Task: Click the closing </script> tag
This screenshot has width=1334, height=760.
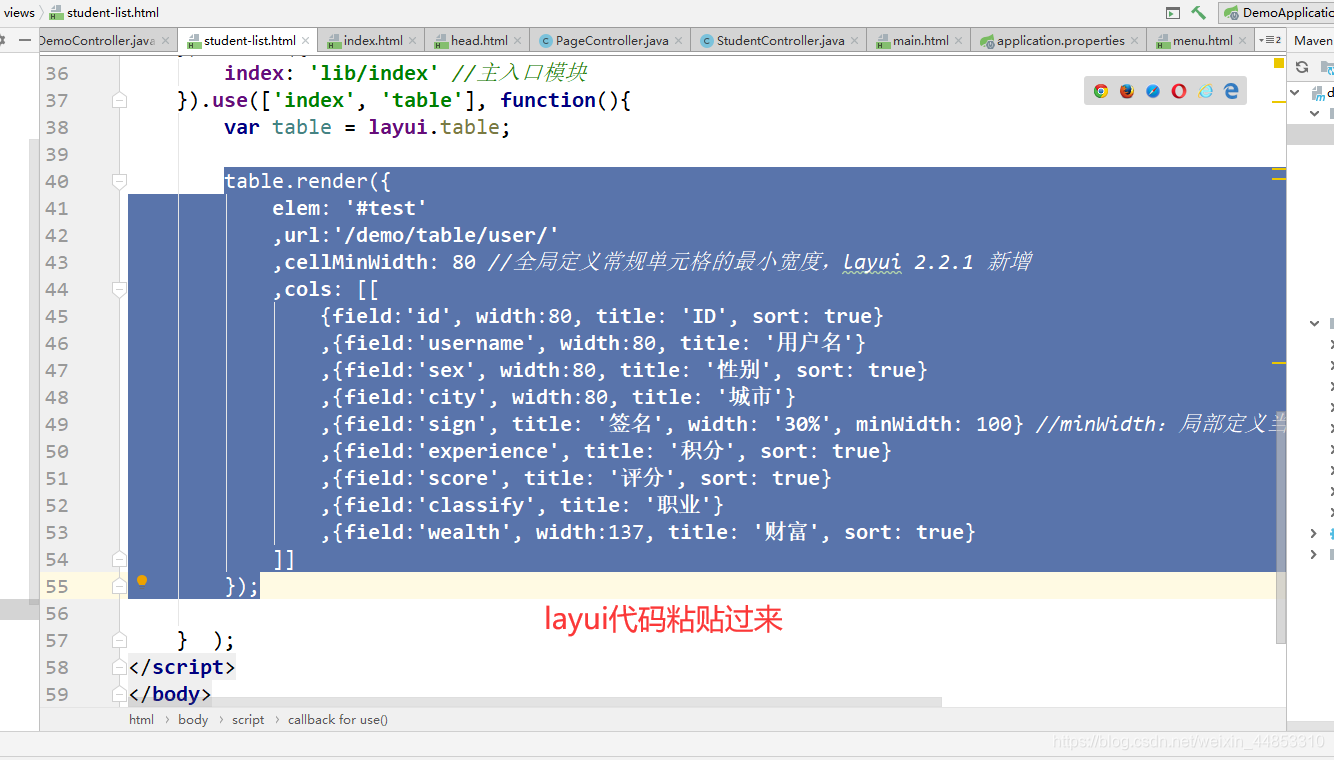Action: click(x=182, y=667)
